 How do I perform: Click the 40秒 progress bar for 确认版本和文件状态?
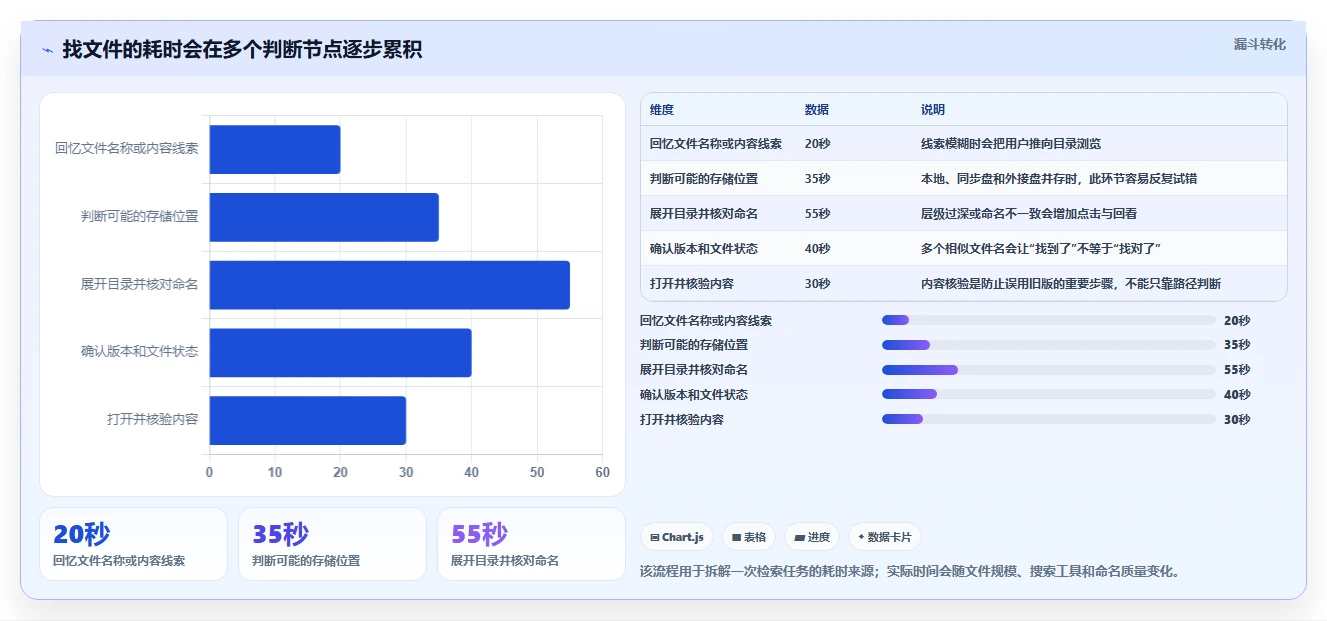point(1049,394)
